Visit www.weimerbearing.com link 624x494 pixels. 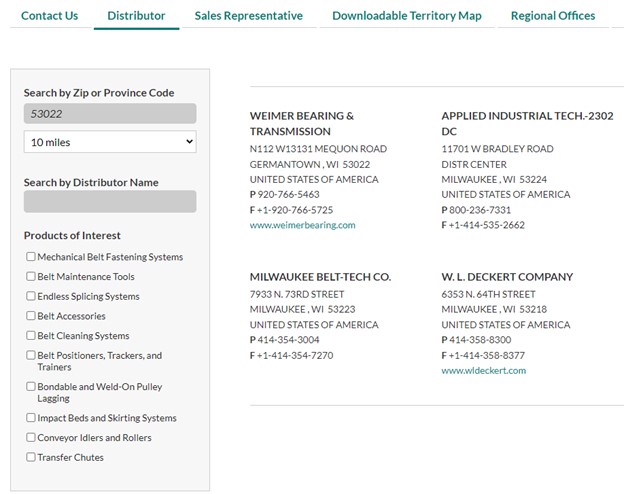302,225
